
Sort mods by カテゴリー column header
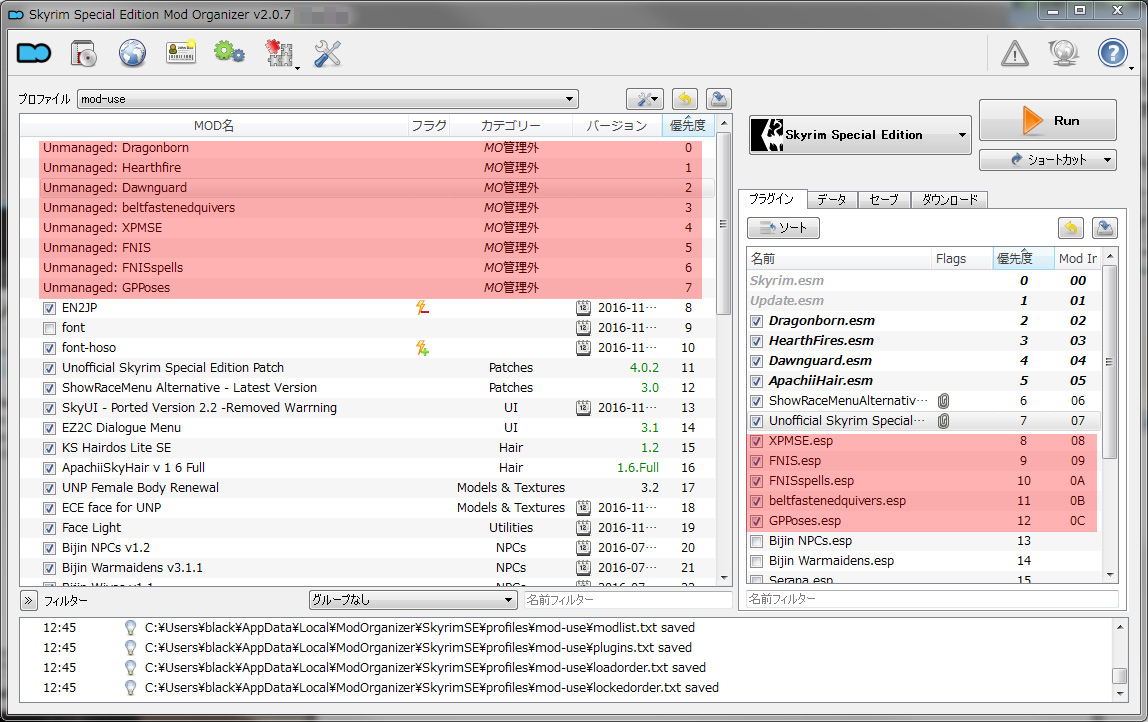(510, 126)
